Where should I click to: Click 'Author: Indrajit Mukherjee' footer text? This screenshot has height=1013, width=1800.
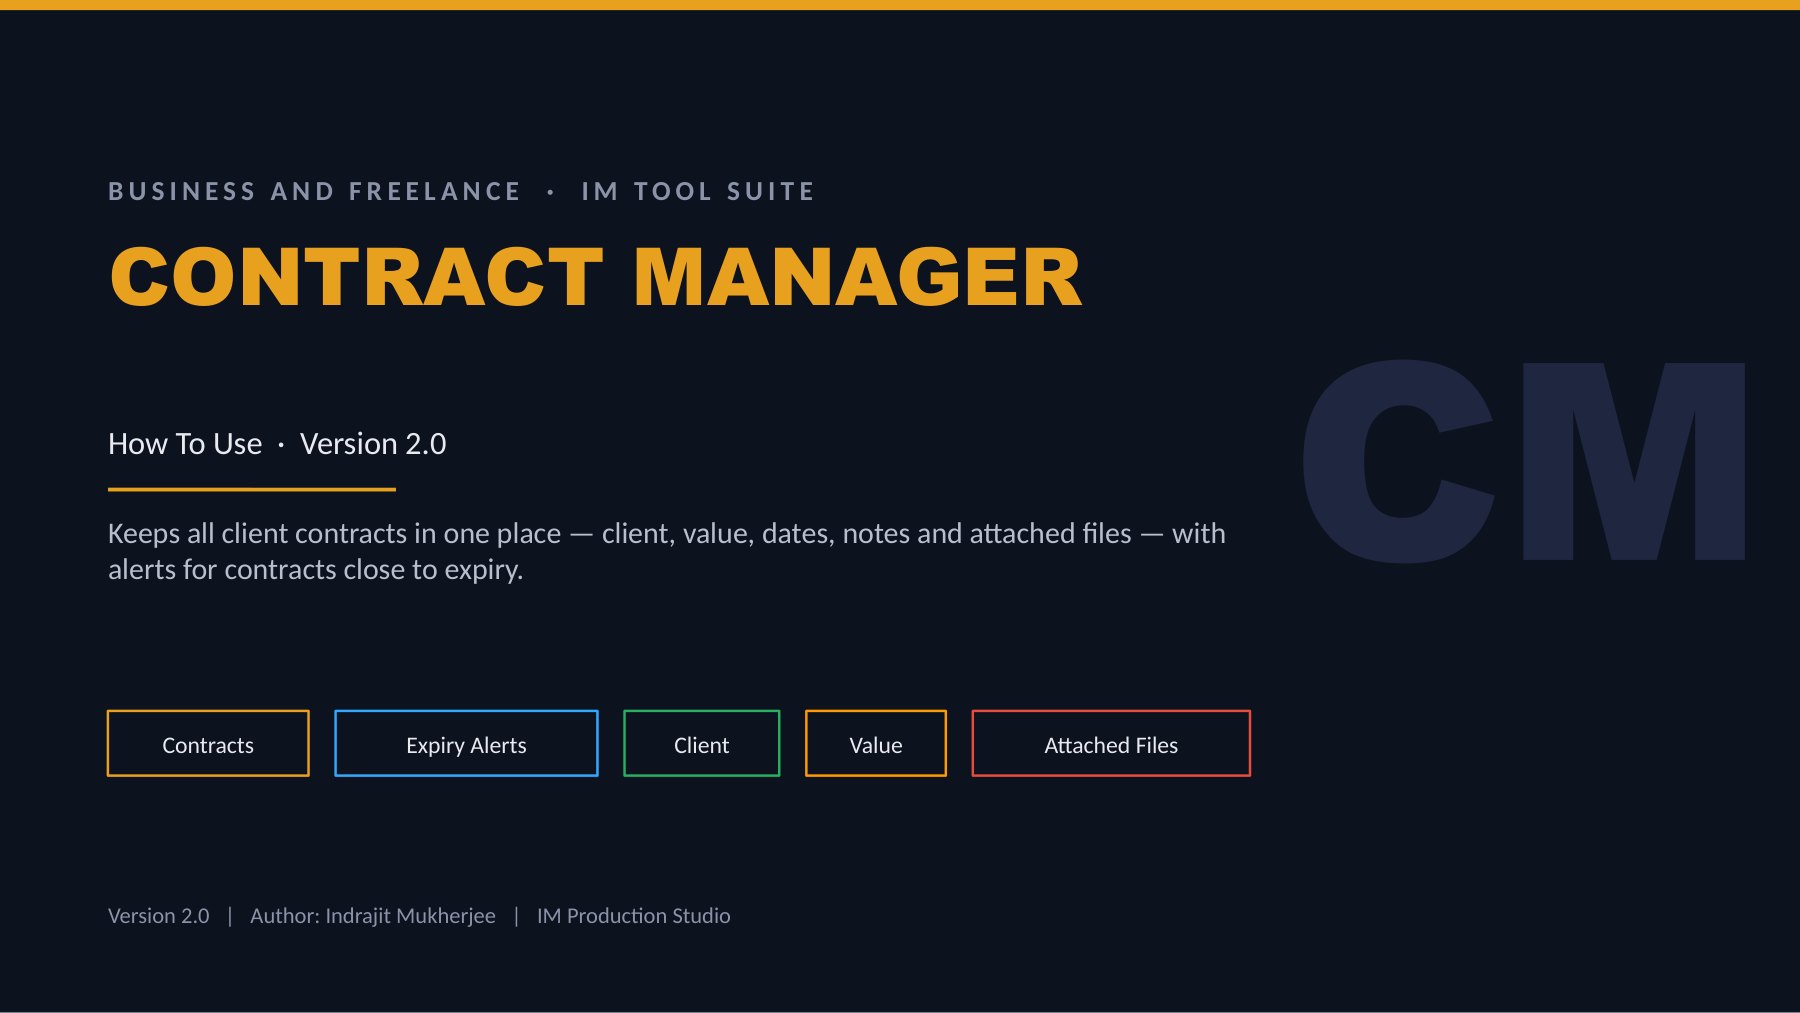[372, 916]
